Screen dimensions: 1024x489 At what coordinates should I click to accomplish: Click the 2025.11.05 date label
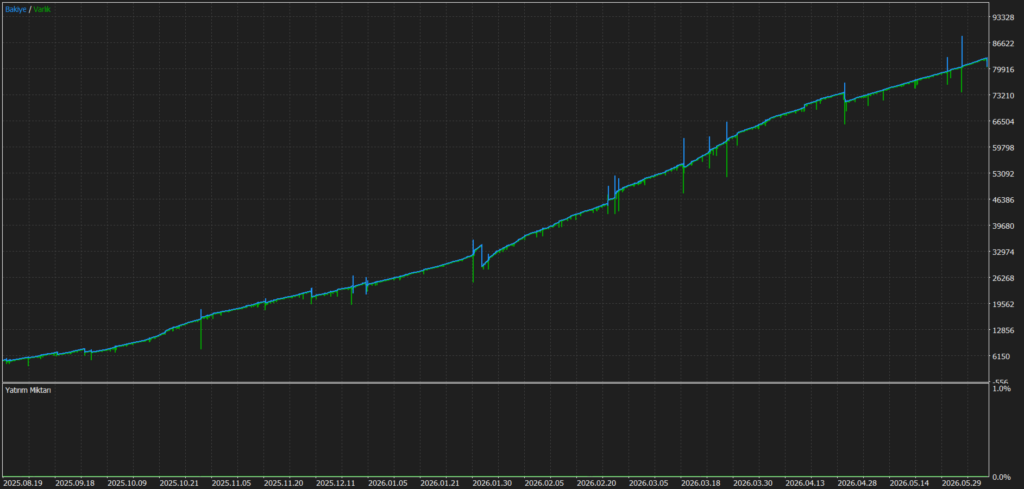[x=231, y=483]
